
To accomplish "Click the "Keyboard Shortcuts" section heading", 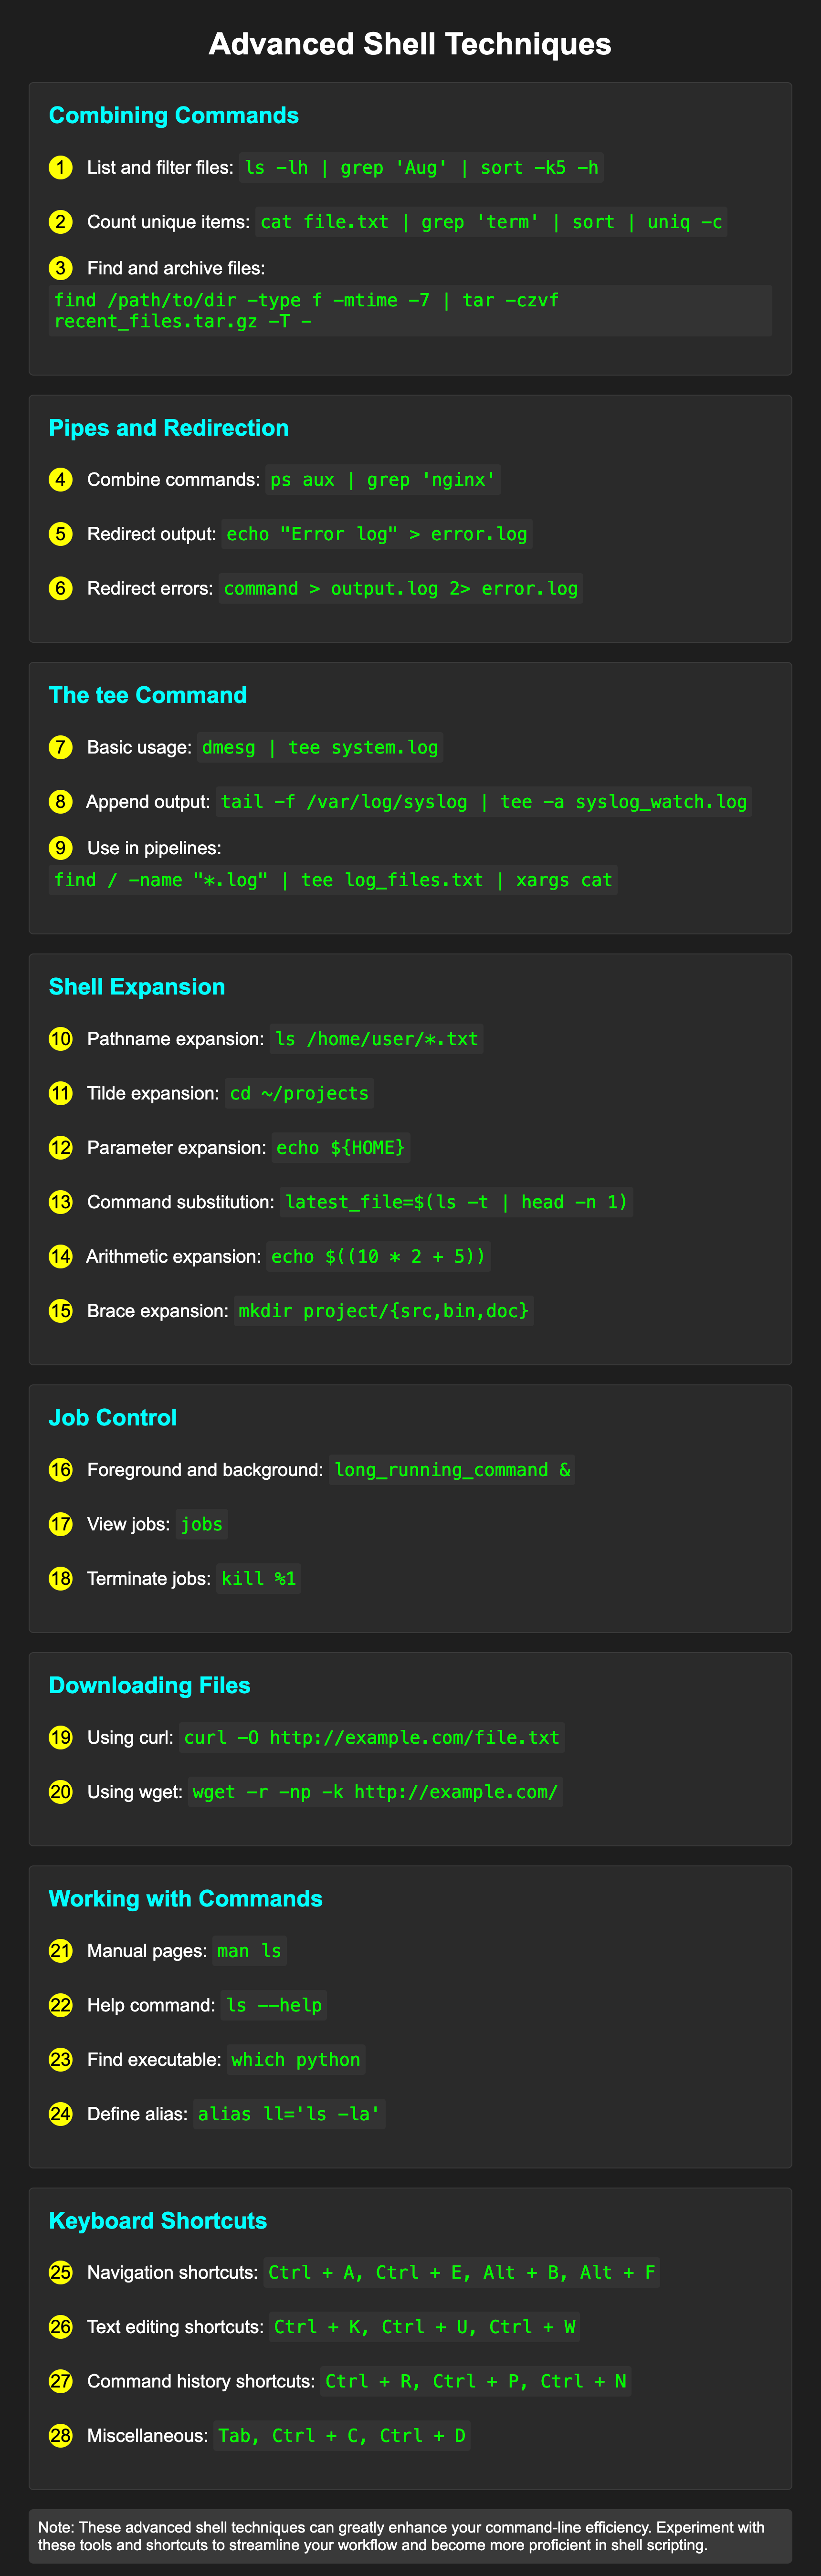I will click(158, 2221).
